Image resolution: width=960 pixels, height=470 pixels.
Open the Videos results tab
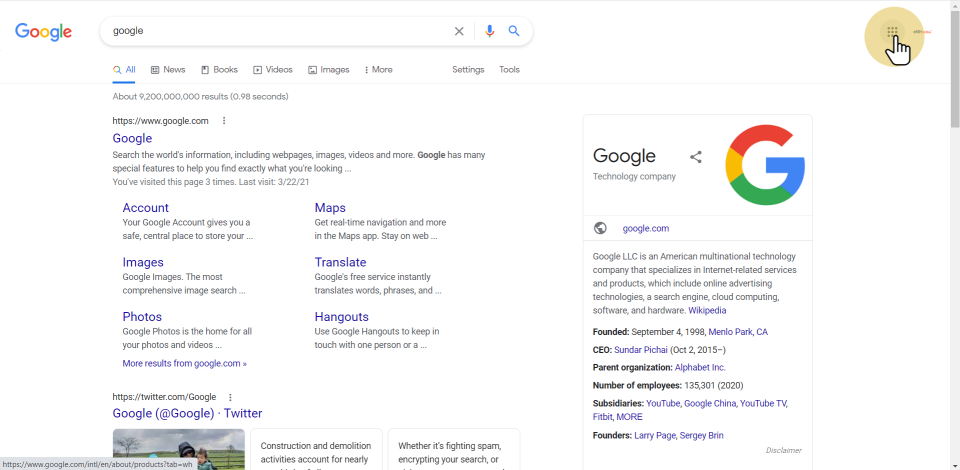coord(273,70)
